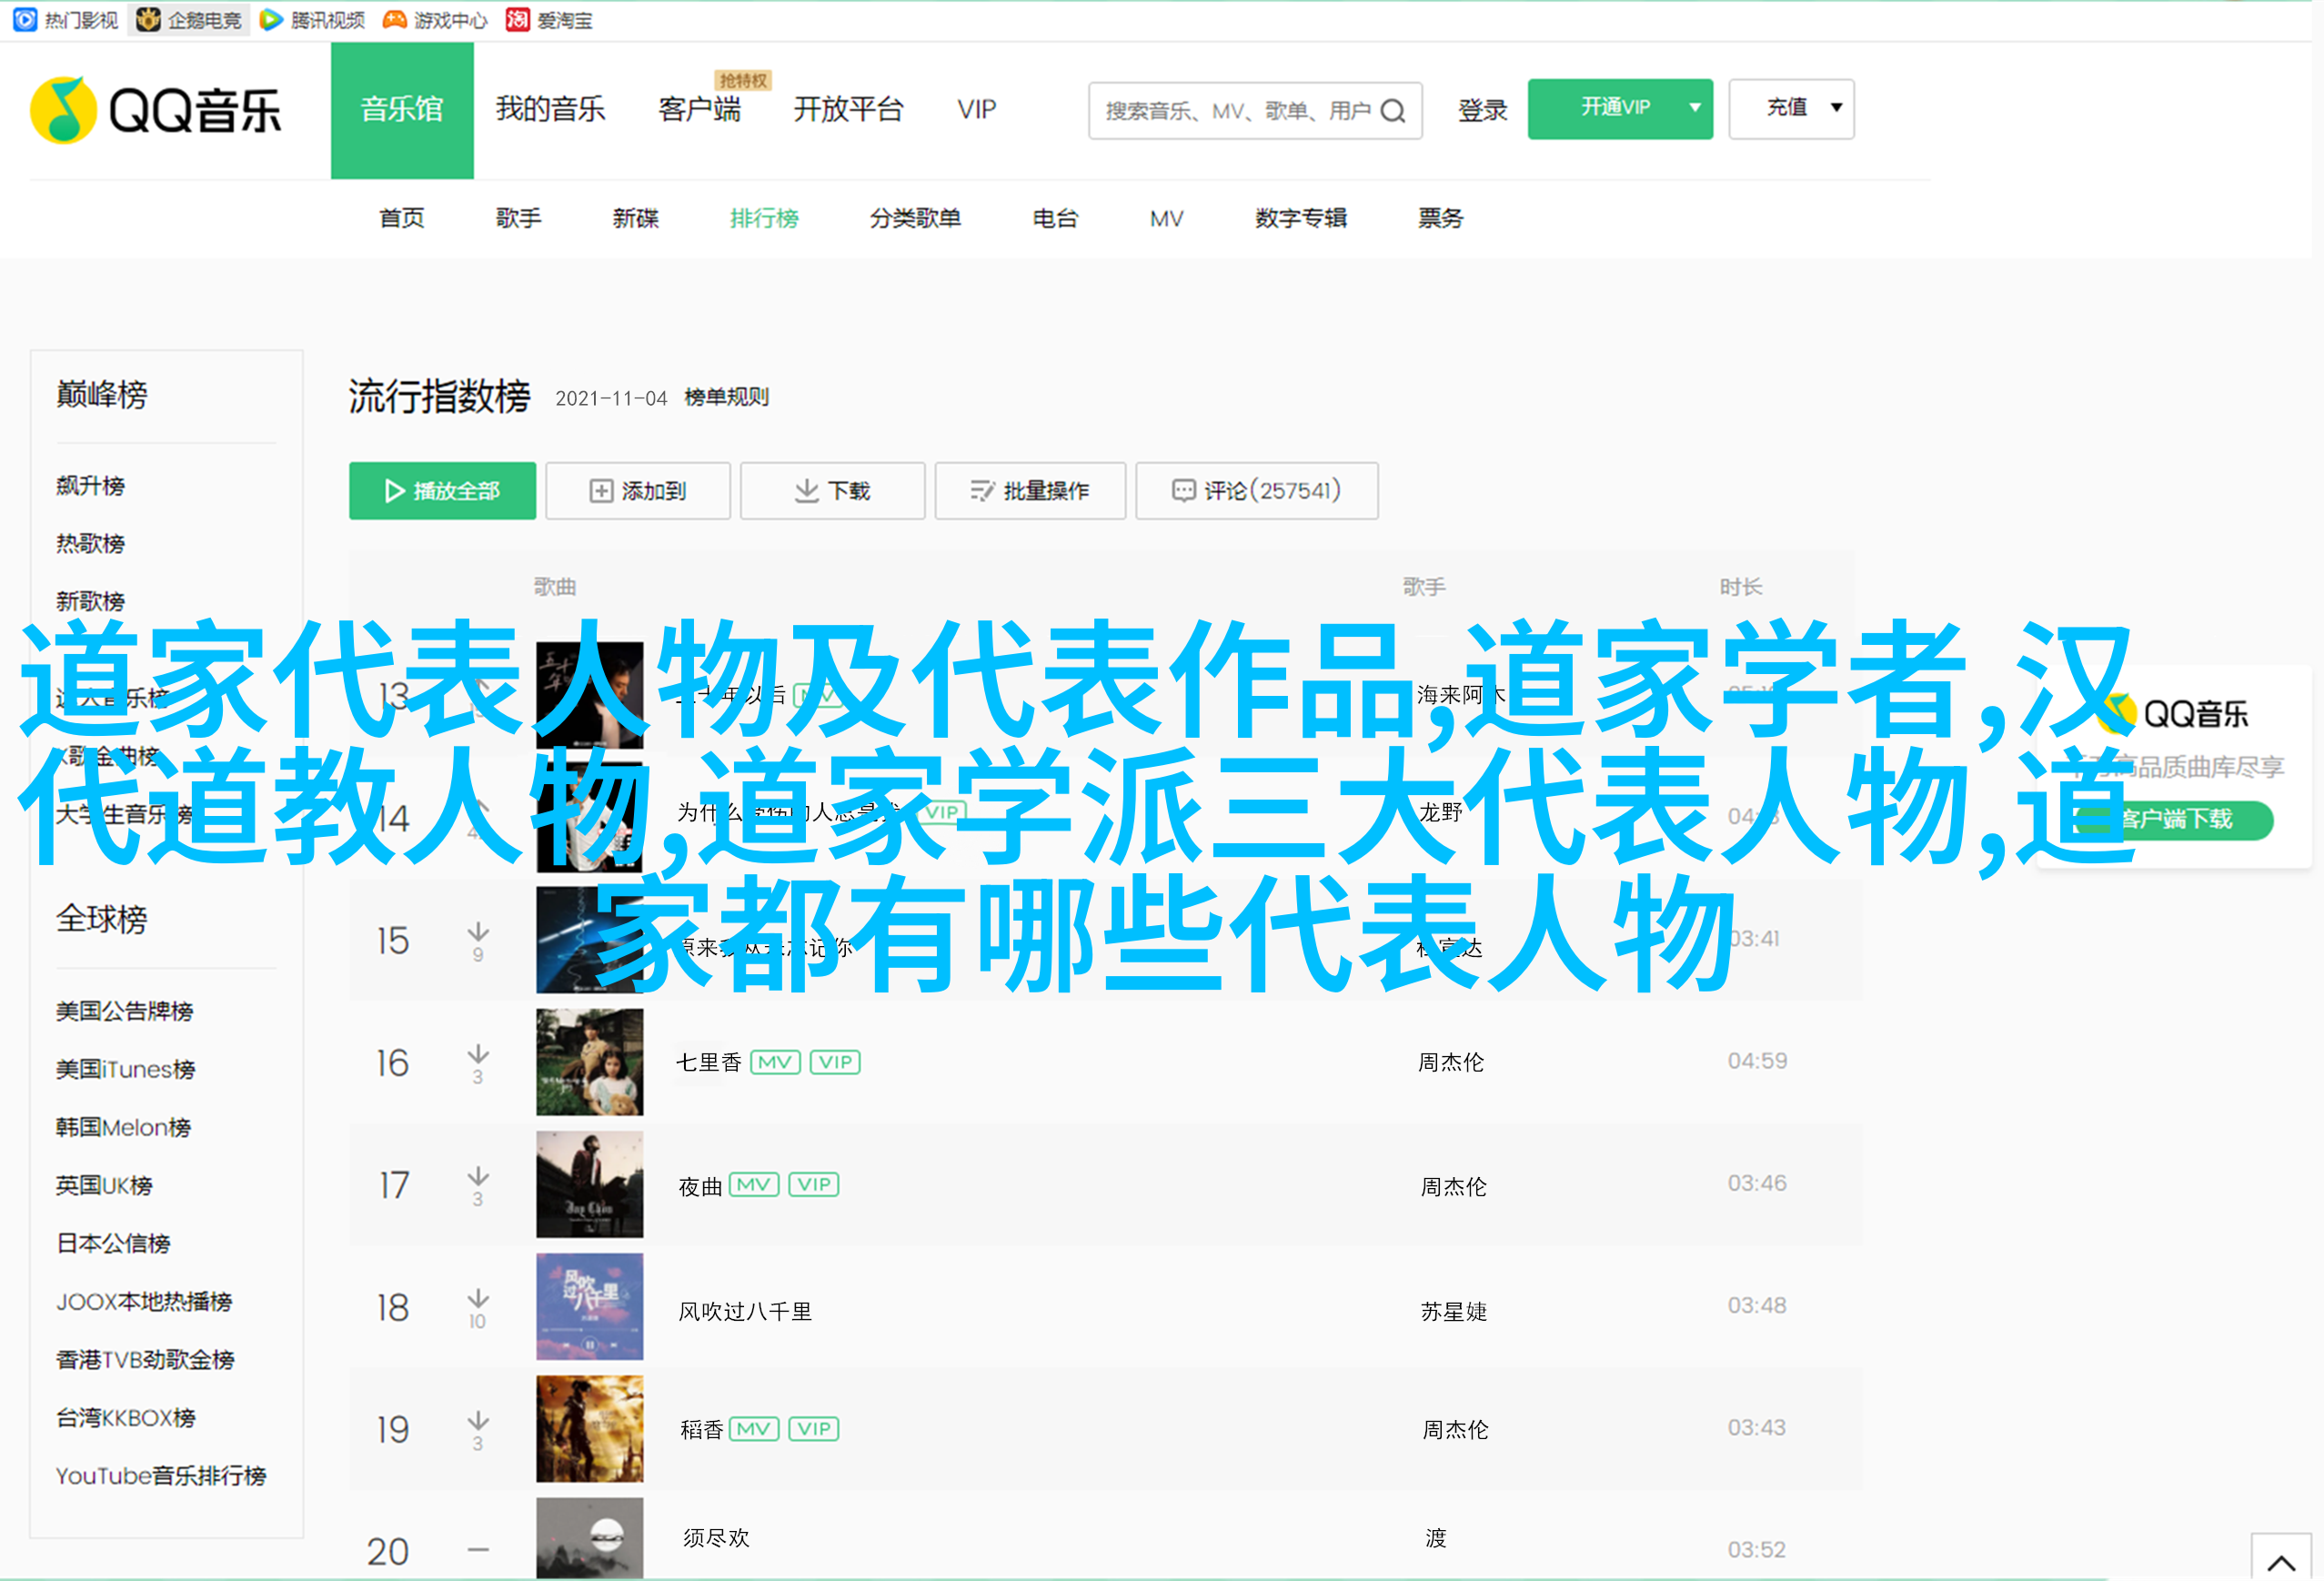2324x1581 pixels.
Task: Go to 分类歌单 submenu
Action: [x=915, y=218]
